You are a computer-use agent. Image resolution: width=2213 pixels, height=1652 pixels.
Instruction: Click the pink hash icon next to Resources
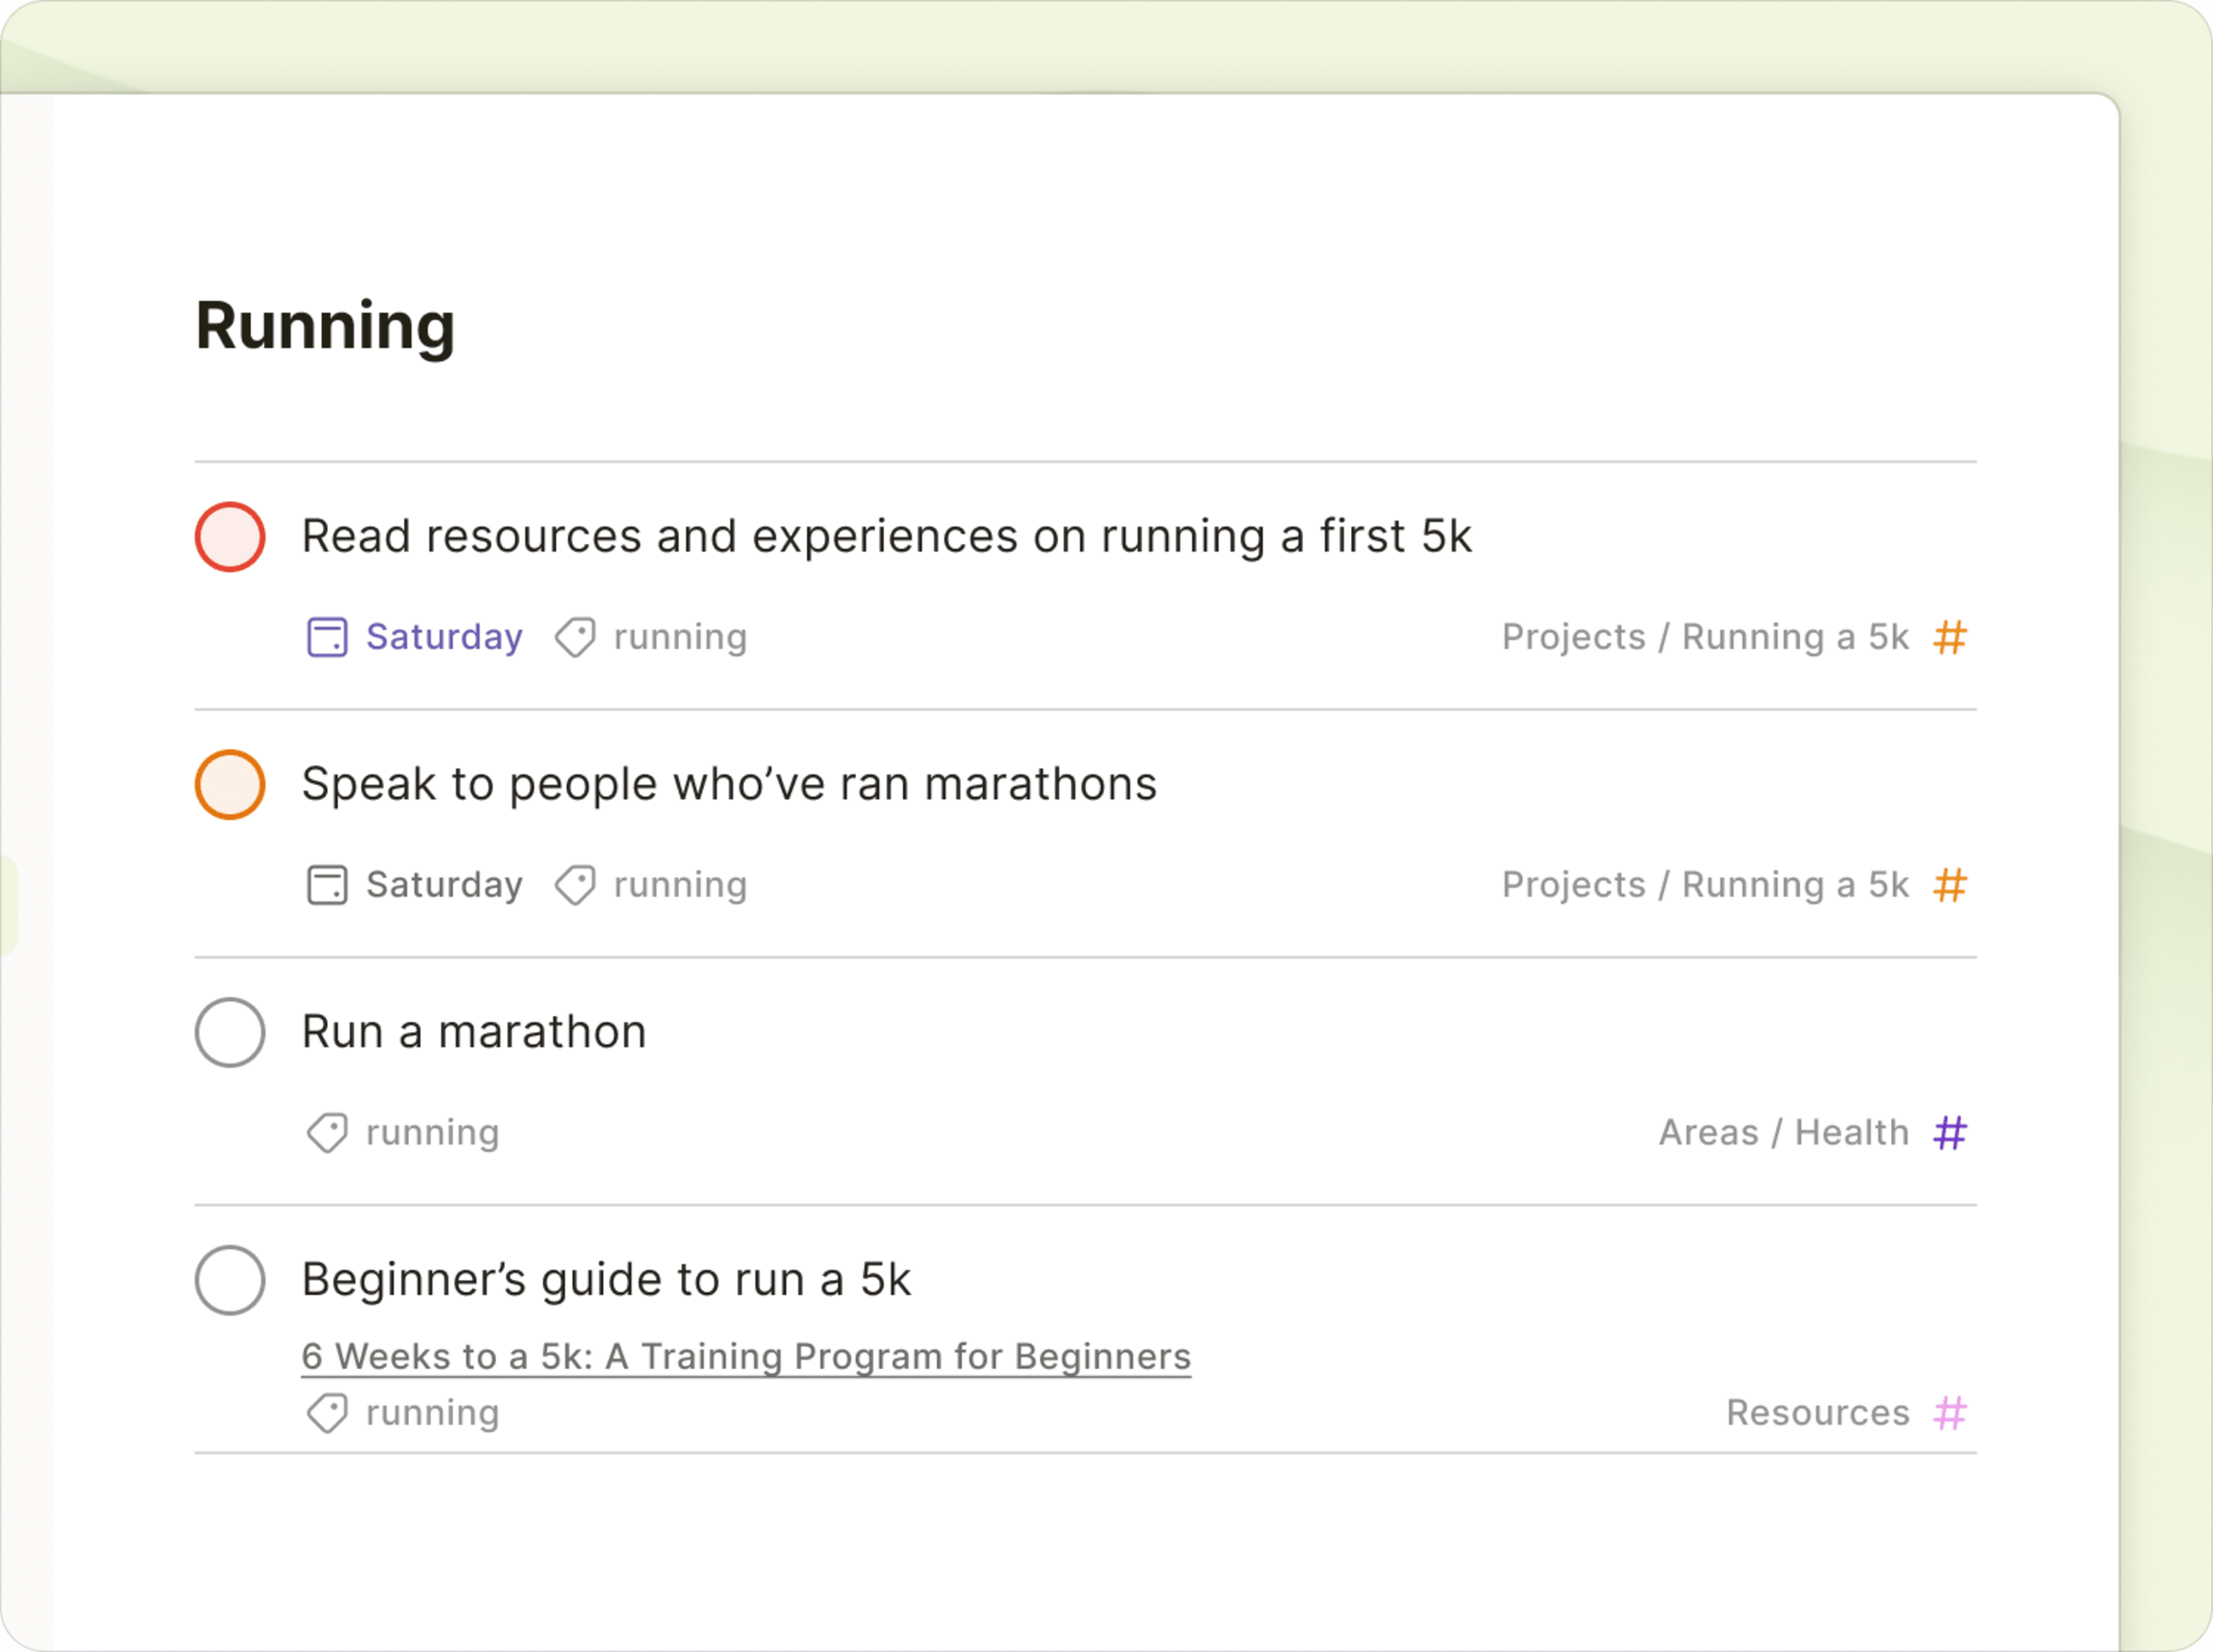[1950, 1413]
